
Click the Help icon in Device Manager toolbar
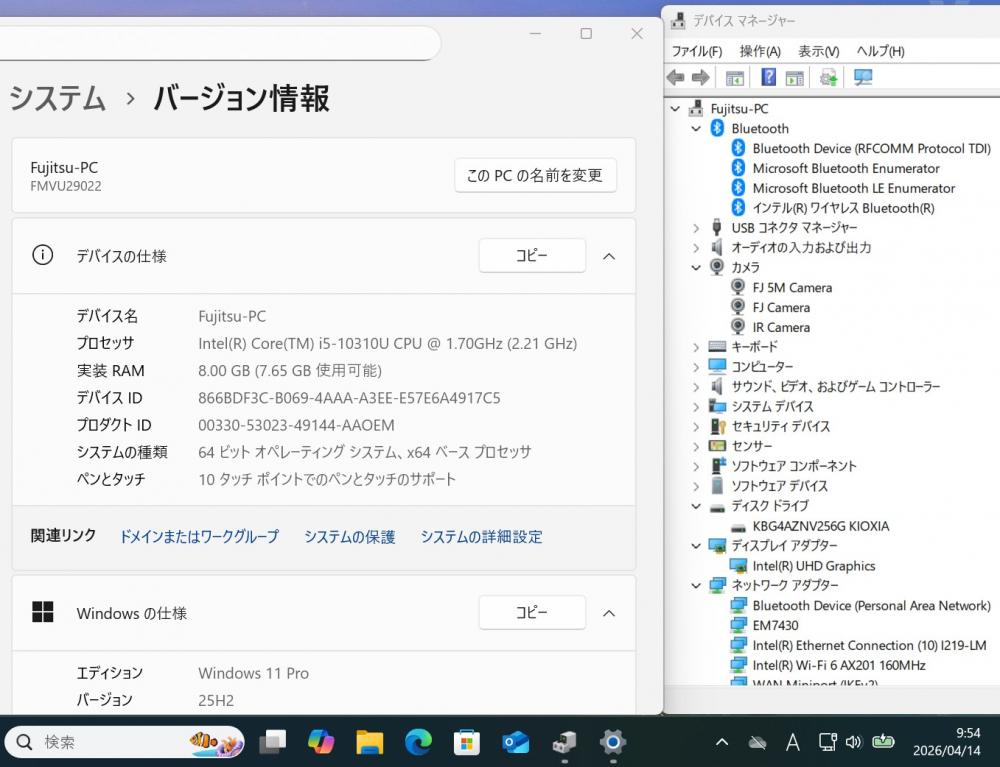point(768,78)
